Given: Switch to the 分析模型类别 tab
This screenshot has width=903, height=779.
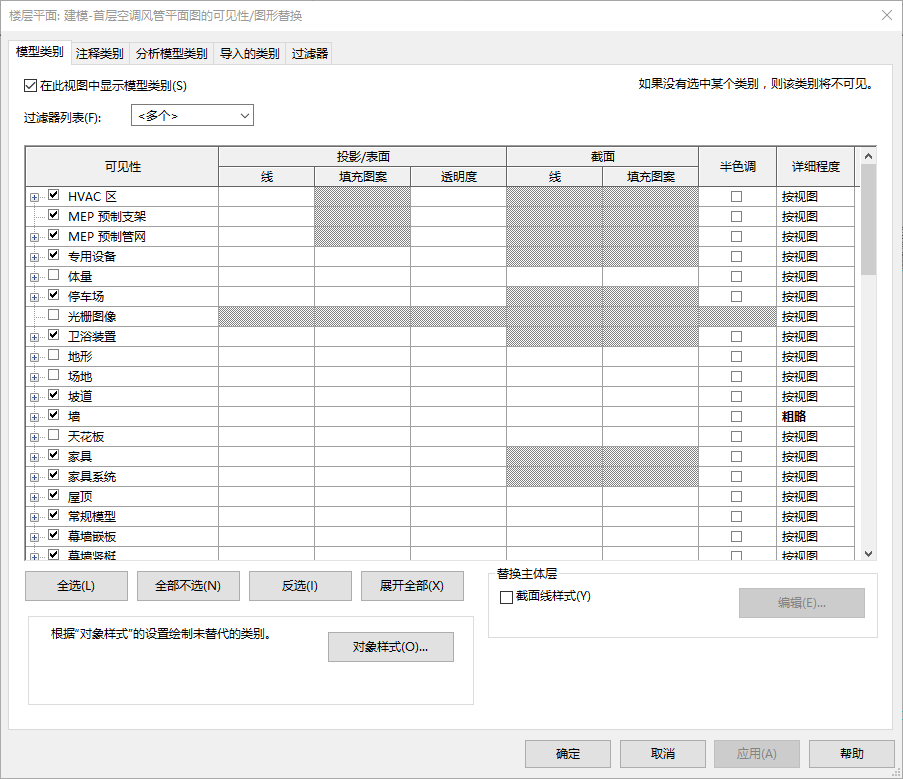Looking at the screenshot, I should 172,54.
